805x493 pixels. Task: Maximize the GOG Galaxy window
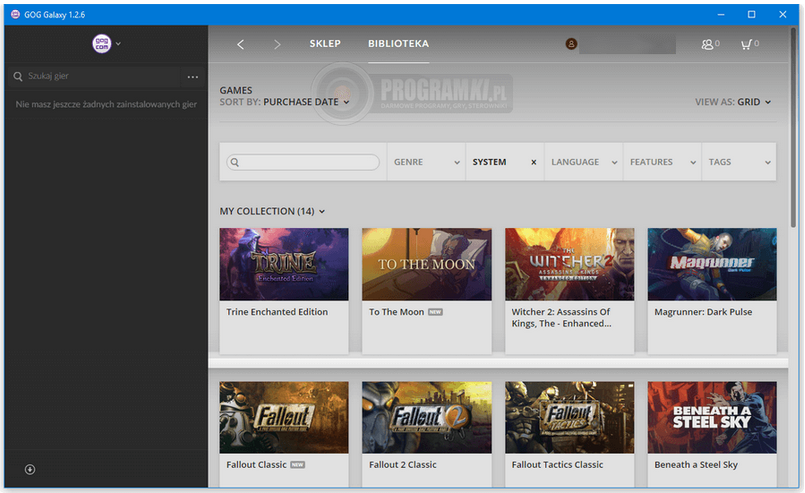click(x=752, y=14)
